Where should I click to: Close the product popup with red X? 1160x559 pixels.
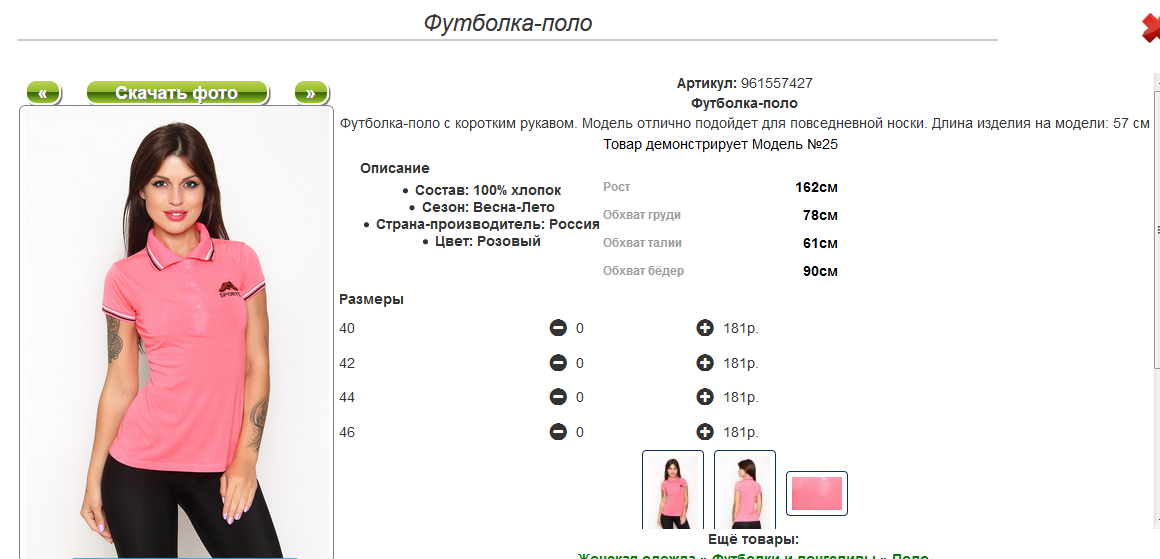(1150, 28)
